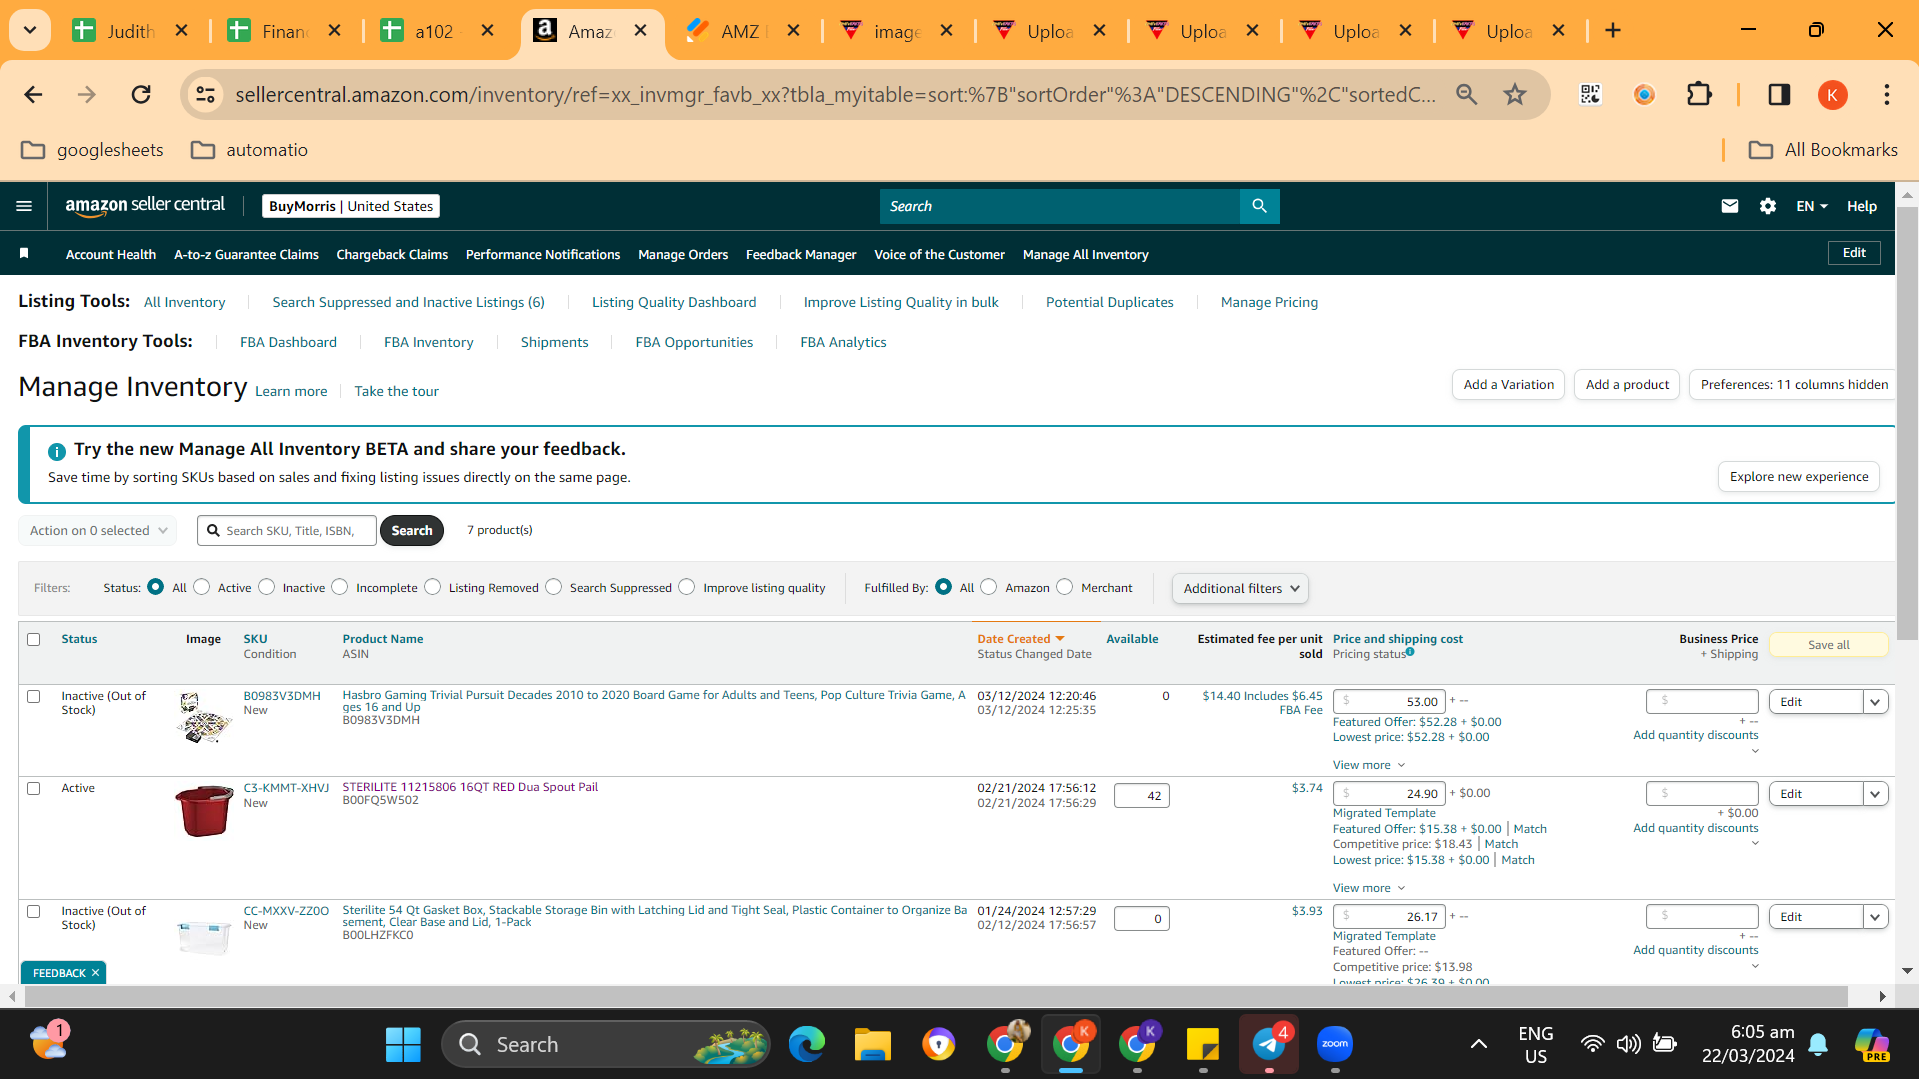Viewport: 1919px width, 1079px height.
Task: Filter Fulfilled By Amazon
Action: click(x=989, y=587)
